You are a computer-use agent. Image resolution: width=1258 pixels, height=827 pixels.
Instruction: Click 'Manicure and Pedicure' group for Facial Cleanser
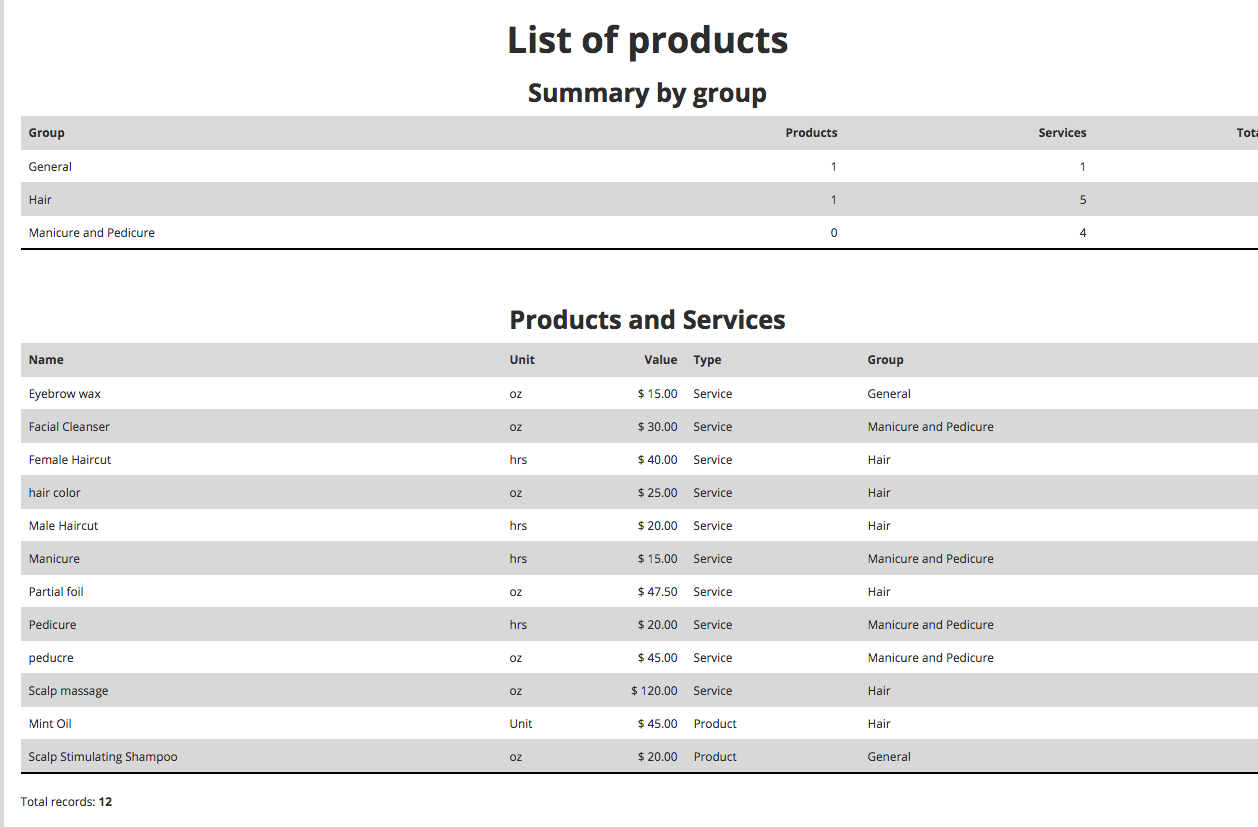(x=931, y=427)
